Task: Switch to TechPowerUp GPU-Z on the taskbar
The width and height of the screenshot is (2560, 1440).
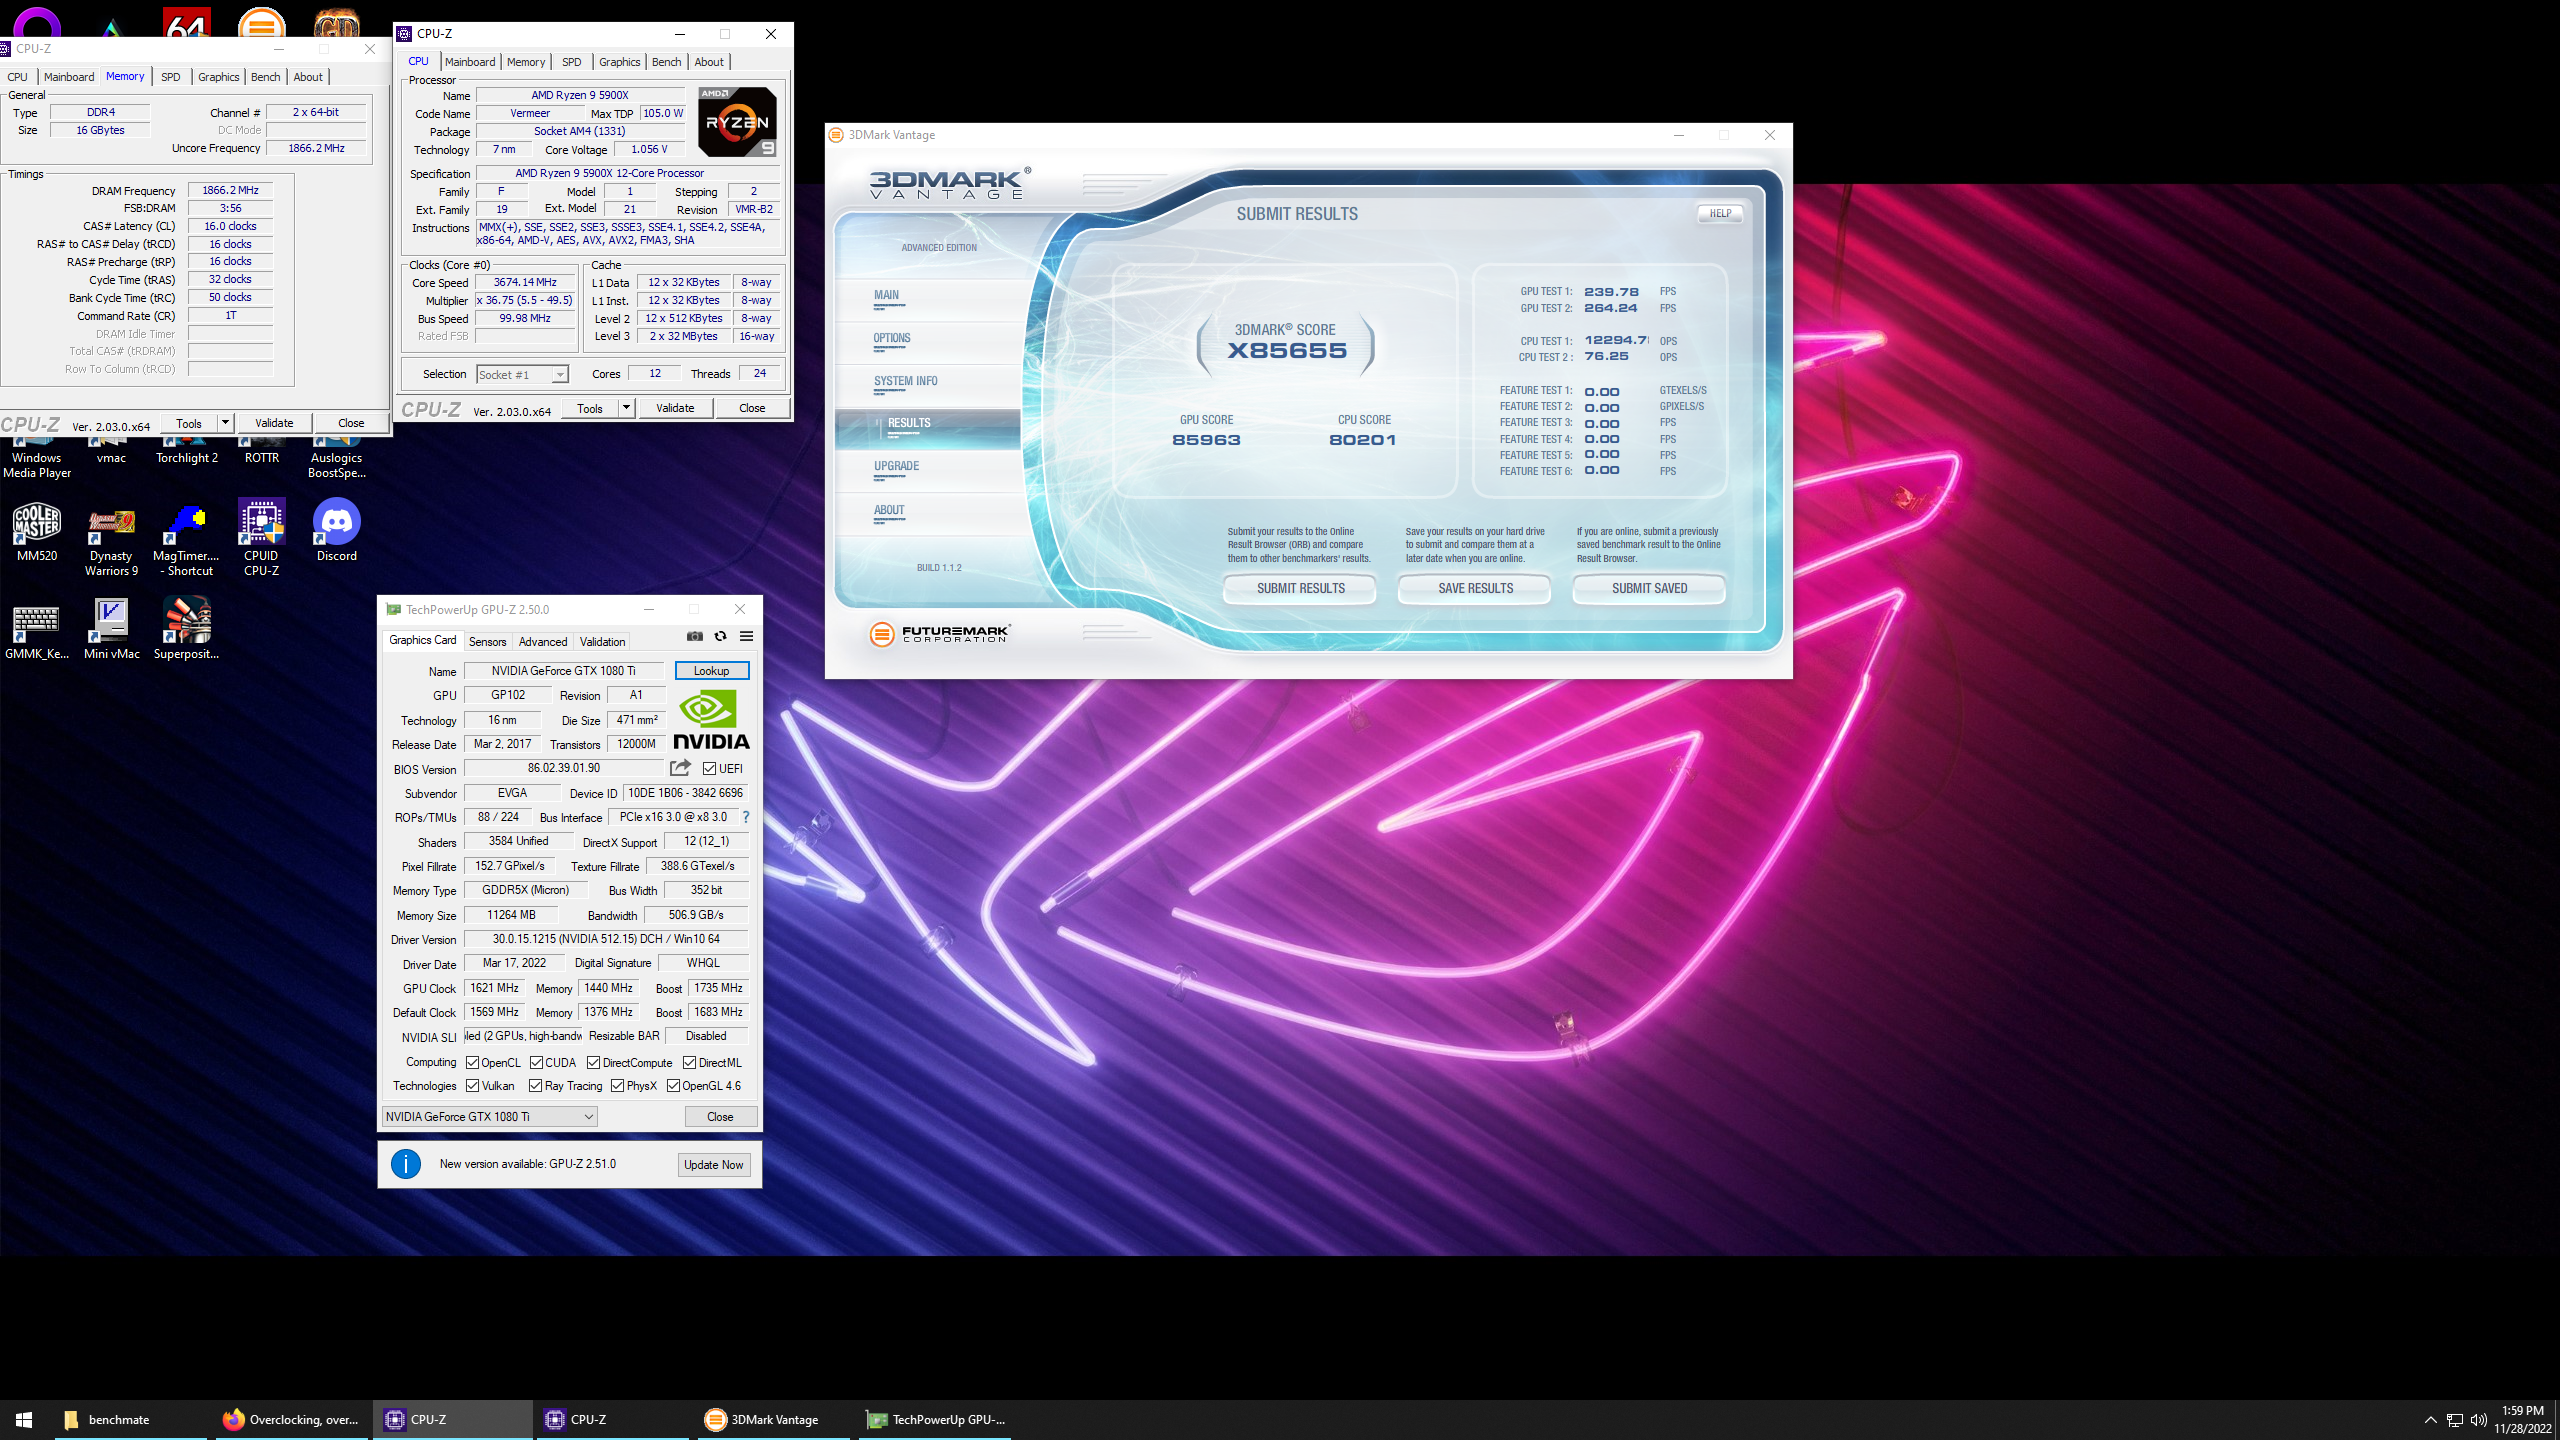Action: click(x=935, y=1420)
